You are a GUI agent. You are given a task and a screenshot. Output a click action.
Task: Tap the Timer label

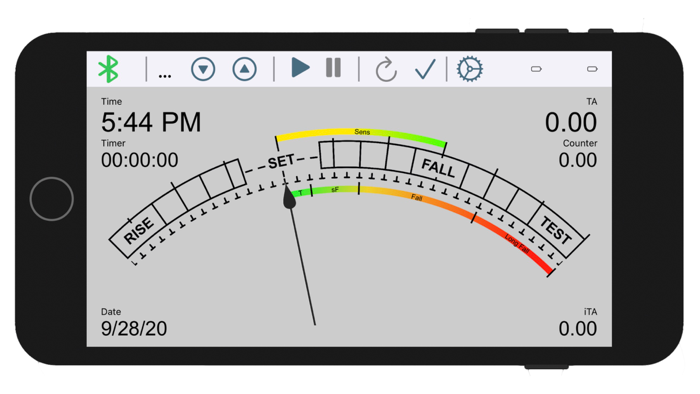click(113, 143)
